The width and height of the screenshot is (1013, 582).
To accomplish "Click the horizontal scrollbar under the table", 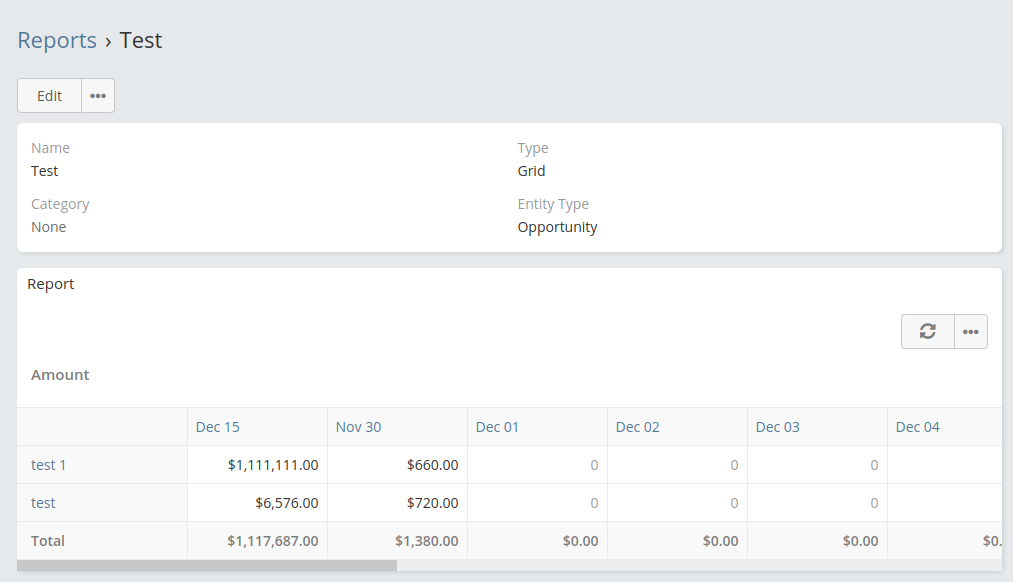I will pos(207,565).
